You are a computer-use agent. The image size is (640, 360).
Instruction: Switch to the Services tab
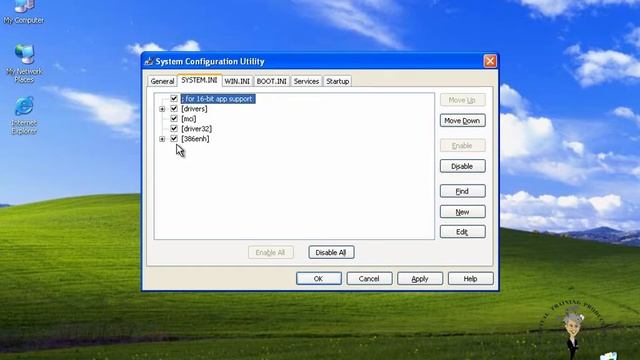[306, 81]
